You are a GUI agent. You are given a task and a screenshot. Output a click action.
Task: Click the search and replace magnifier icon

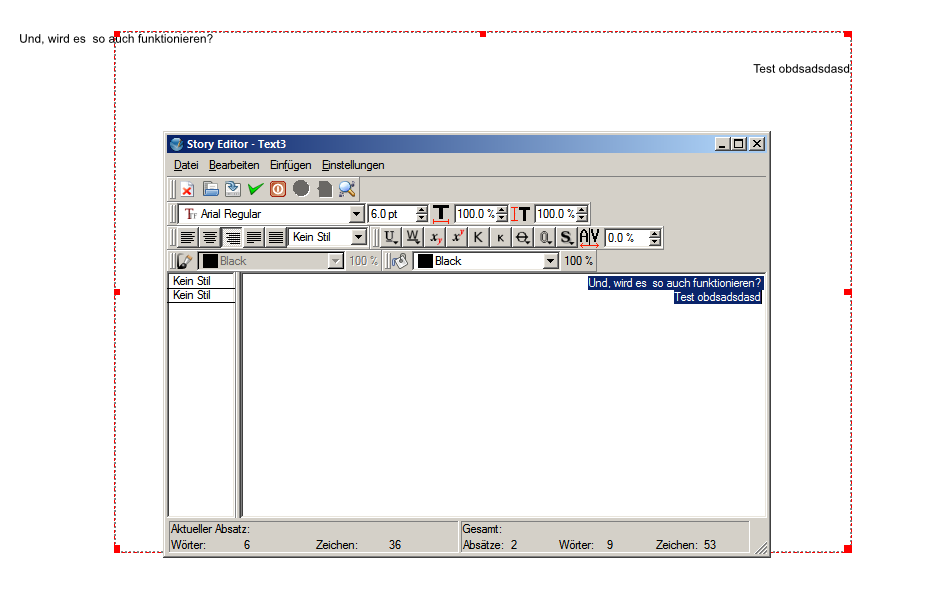(x=347, y=189)
